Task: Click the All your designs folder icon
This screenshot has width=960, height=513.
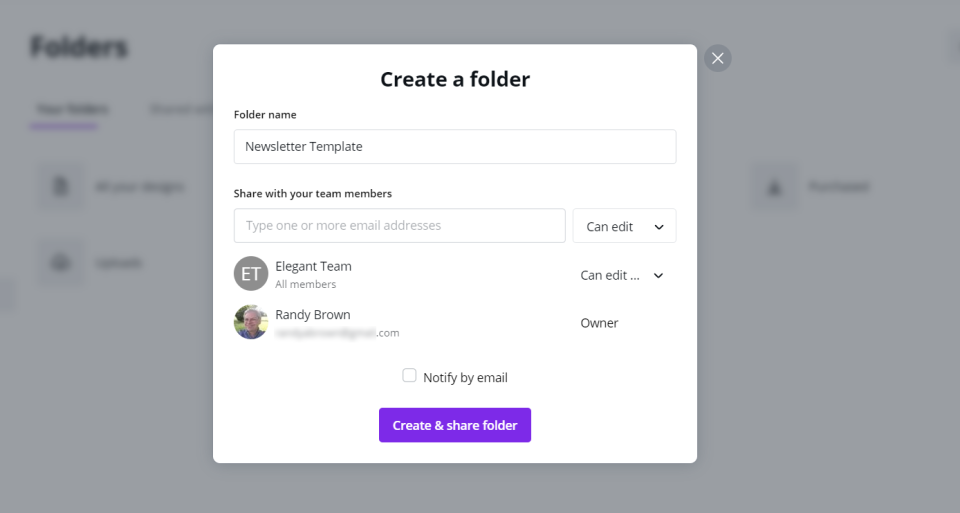Action: pyautogui.click(x=61, y=187)
